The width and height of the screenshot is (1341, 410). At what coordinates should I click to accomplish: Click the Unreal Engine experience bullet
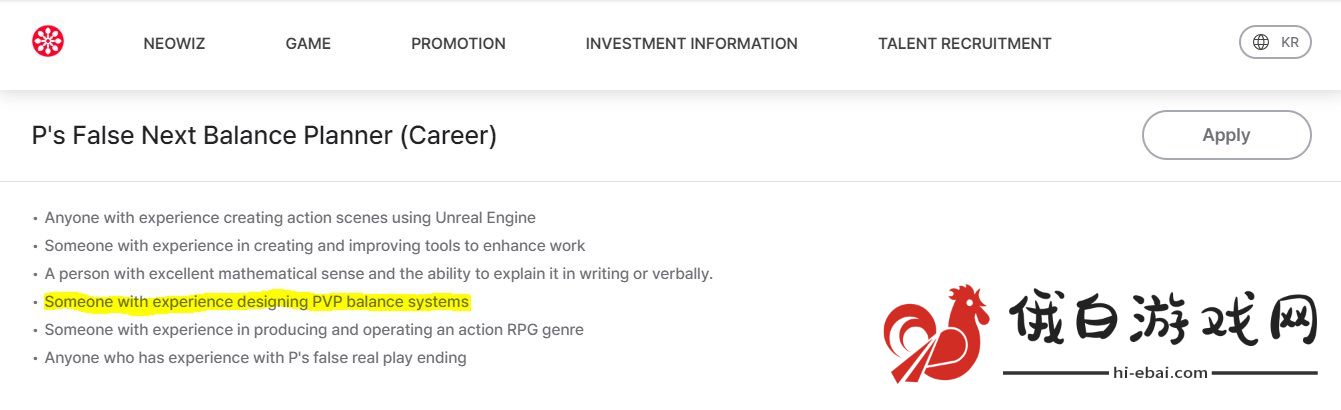290,217
